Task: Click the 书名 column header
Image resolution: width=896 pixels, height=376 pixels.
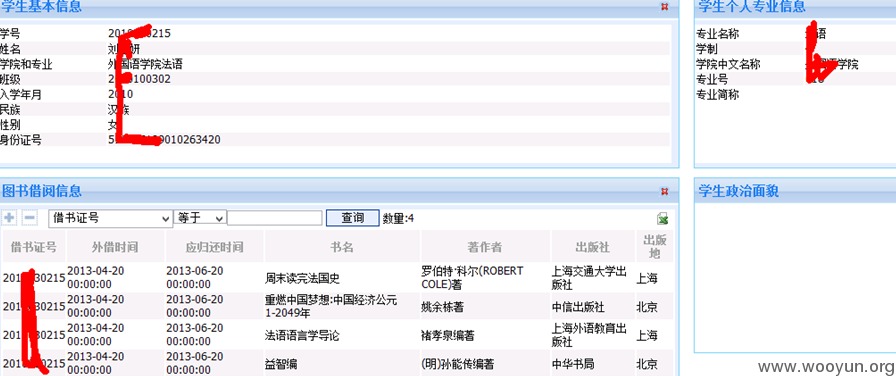Action: 342,247
